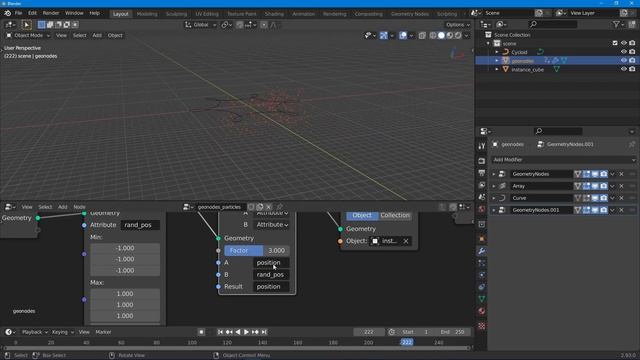
Task: Open File menu
Action: point(18,13)
